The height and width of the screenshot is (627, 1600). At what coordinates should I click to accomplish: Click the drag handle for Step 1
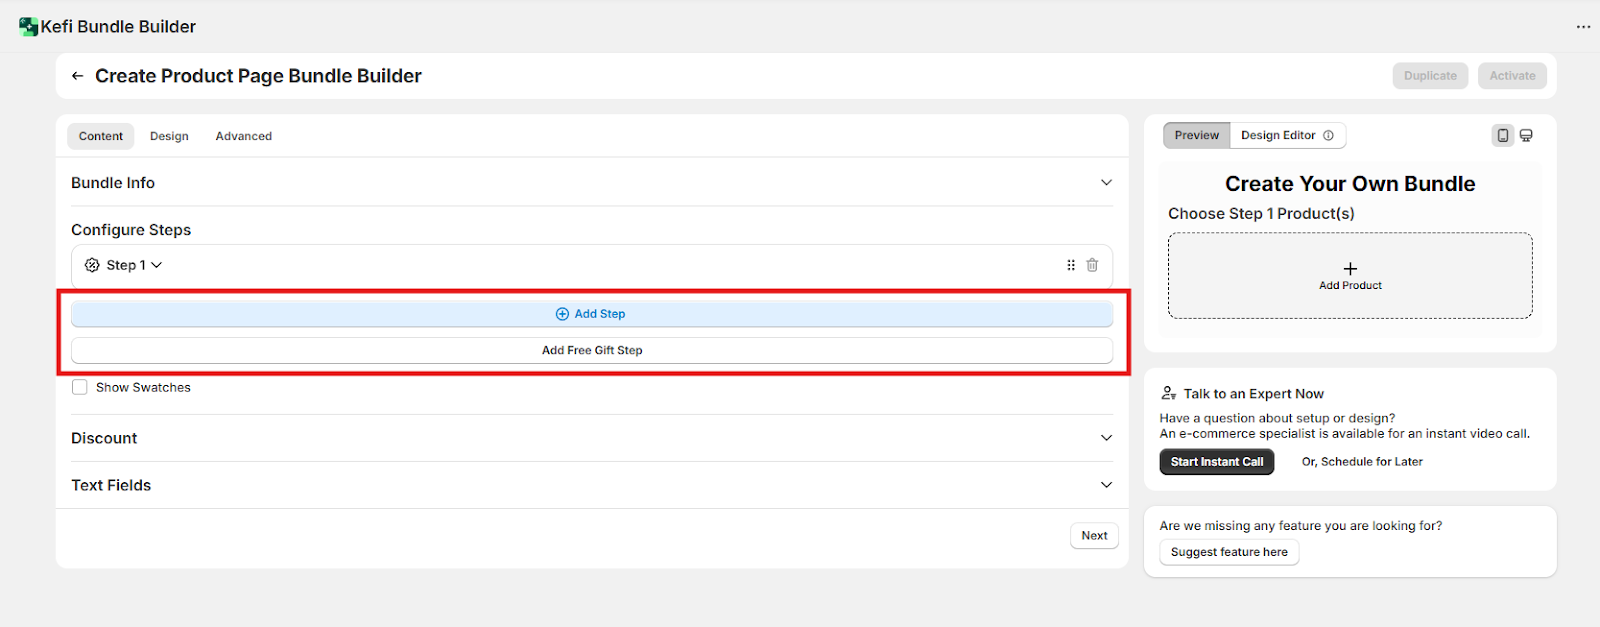tap(1071, 265)
